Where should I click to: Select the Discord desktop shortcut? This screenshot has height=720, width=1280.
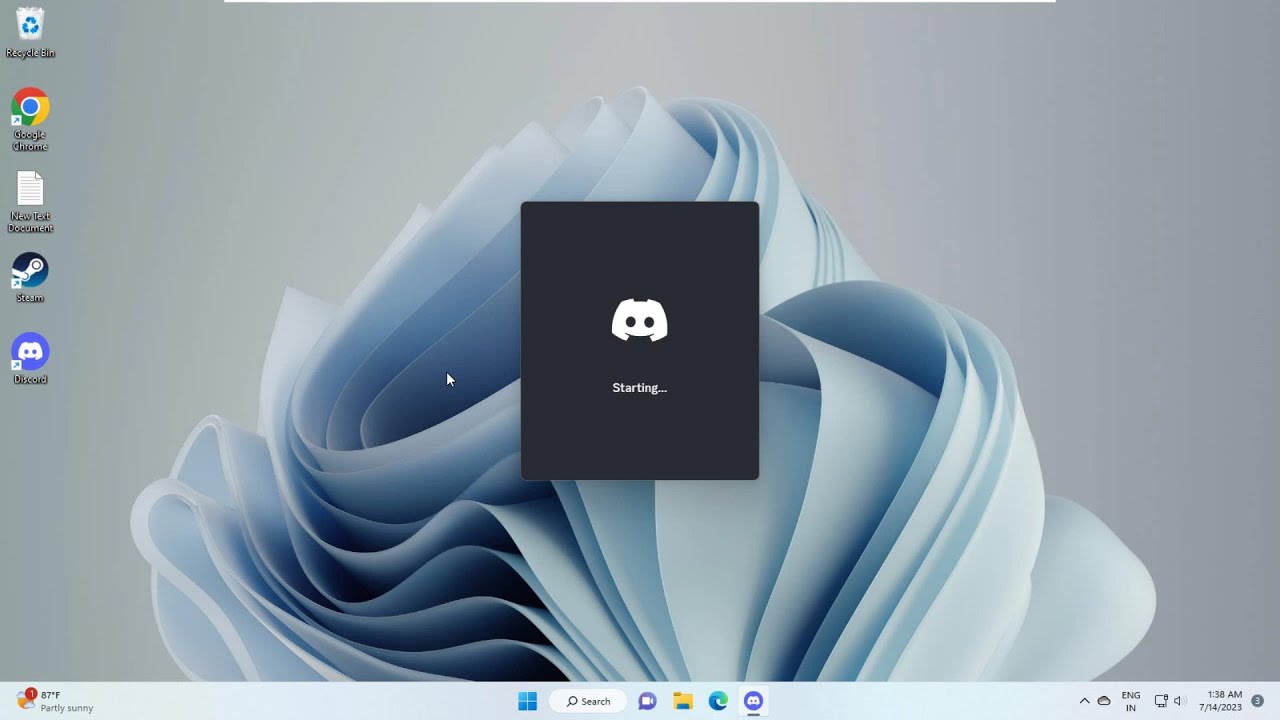tap(30, 359)
